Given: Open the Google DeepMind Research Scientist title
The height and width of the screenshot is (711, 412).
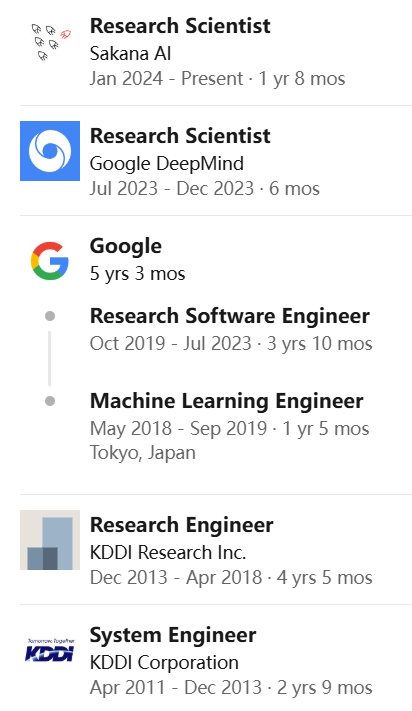Looking at the screenshot, I should 180,136.
